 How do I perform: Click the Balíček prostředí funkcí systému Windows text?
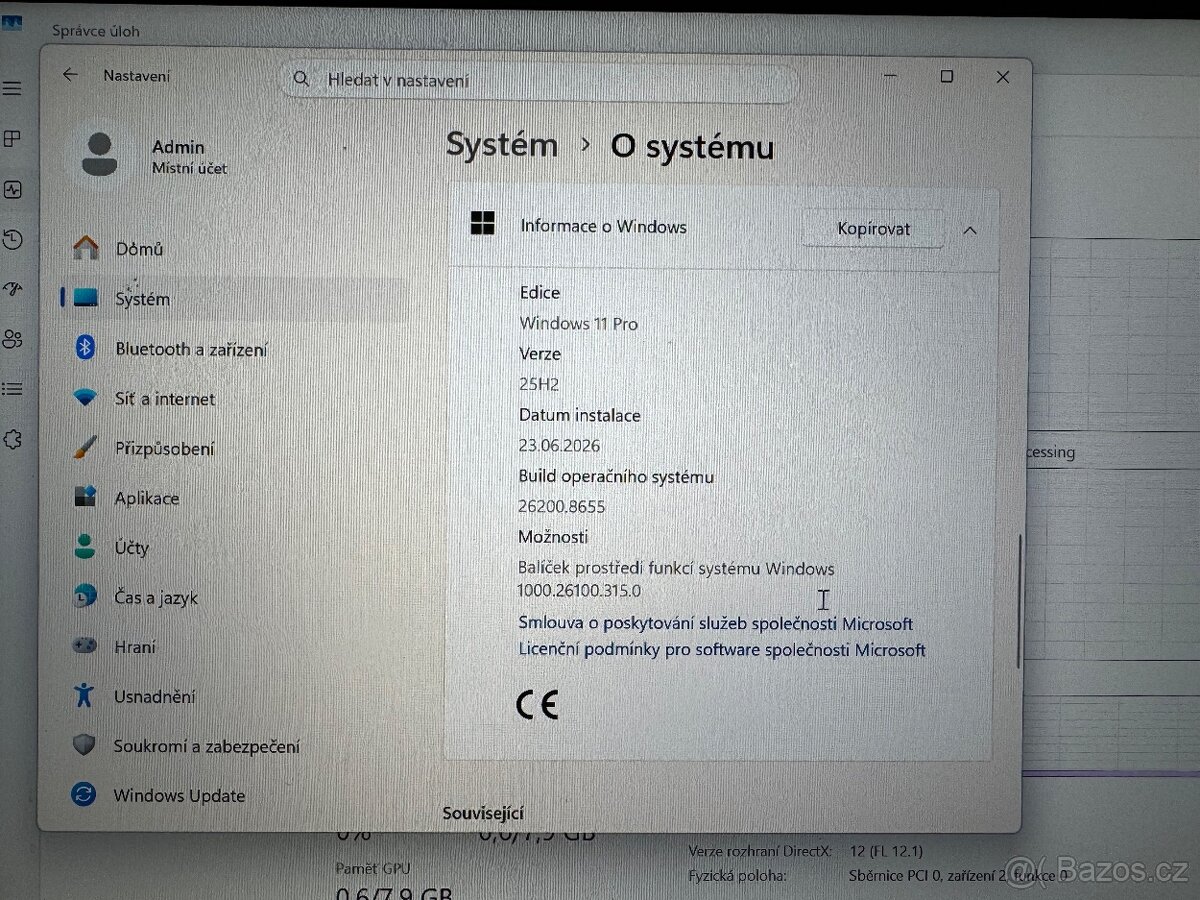676,568
